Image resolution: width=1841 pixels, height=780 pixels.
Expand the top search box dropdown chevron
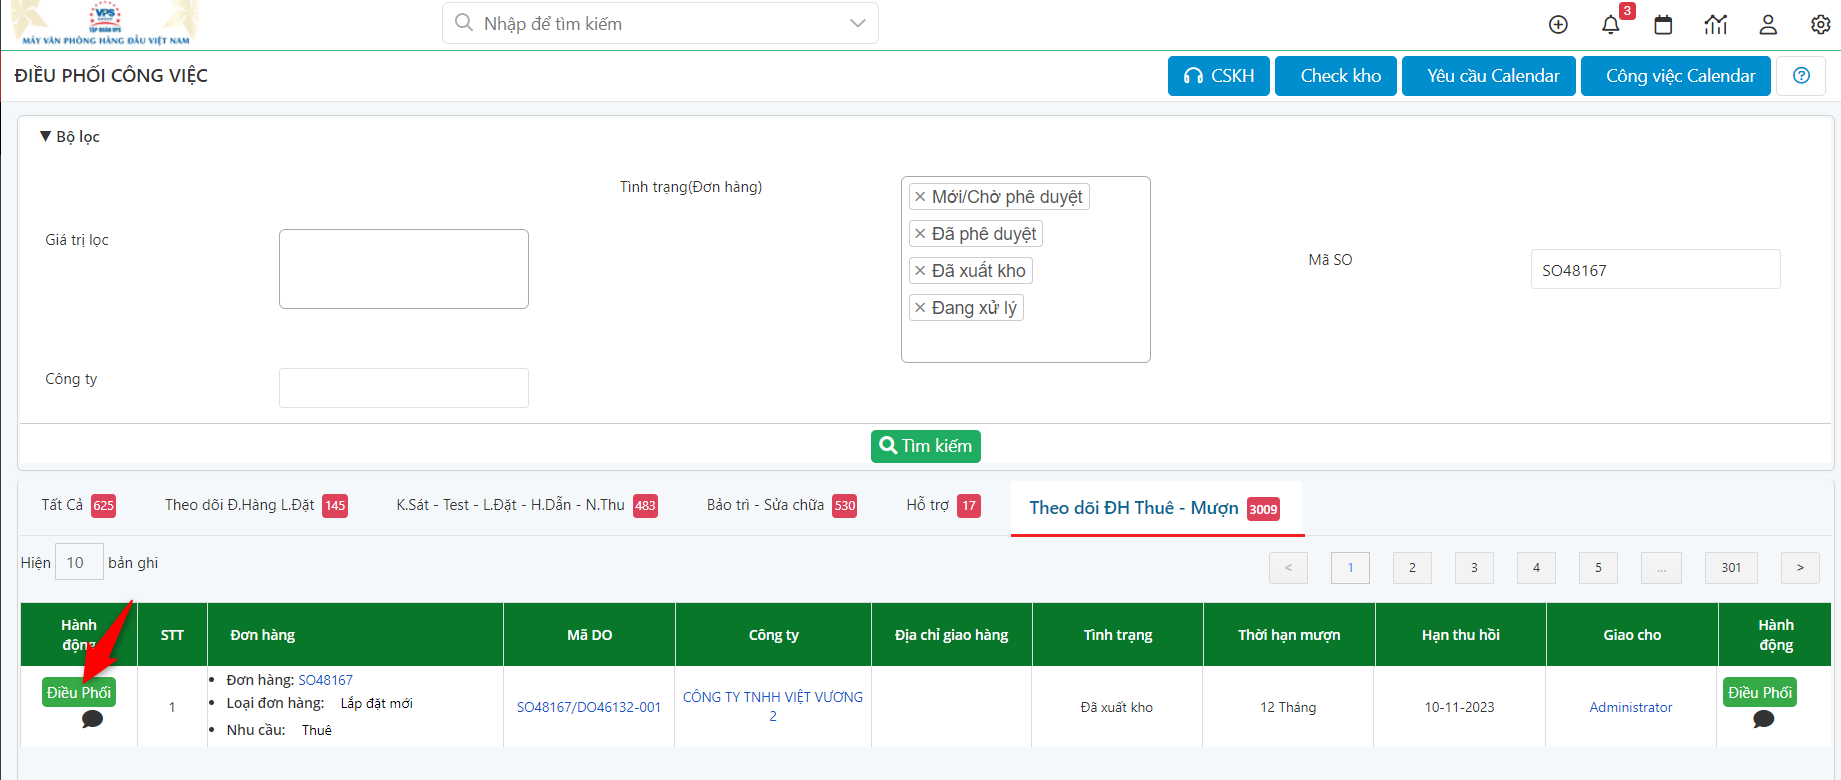857,23
